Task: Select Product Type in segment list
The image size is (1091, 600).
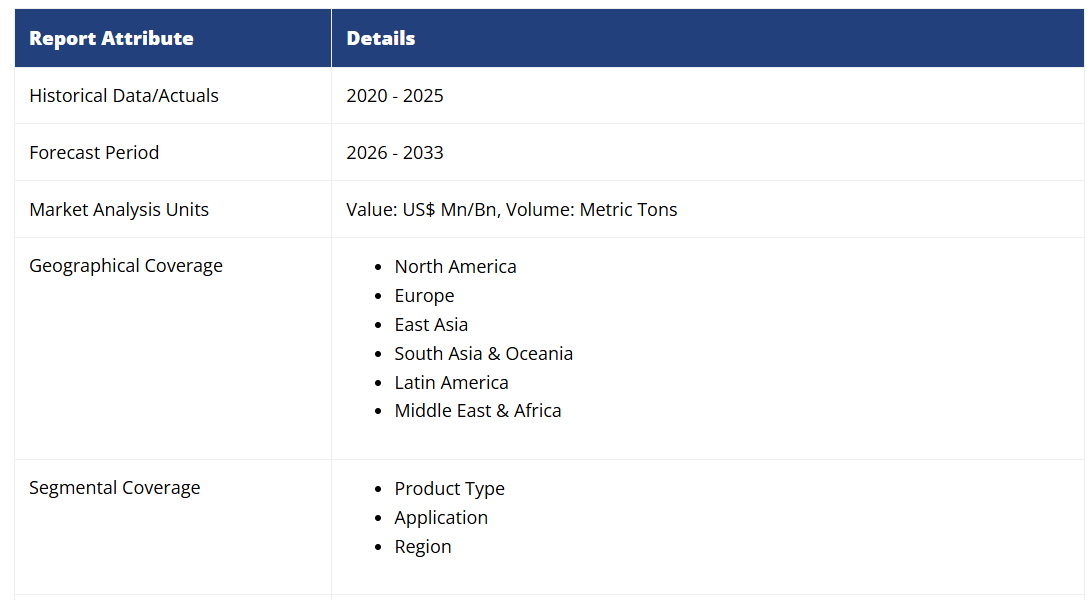Action: click(x=449, y=489)
